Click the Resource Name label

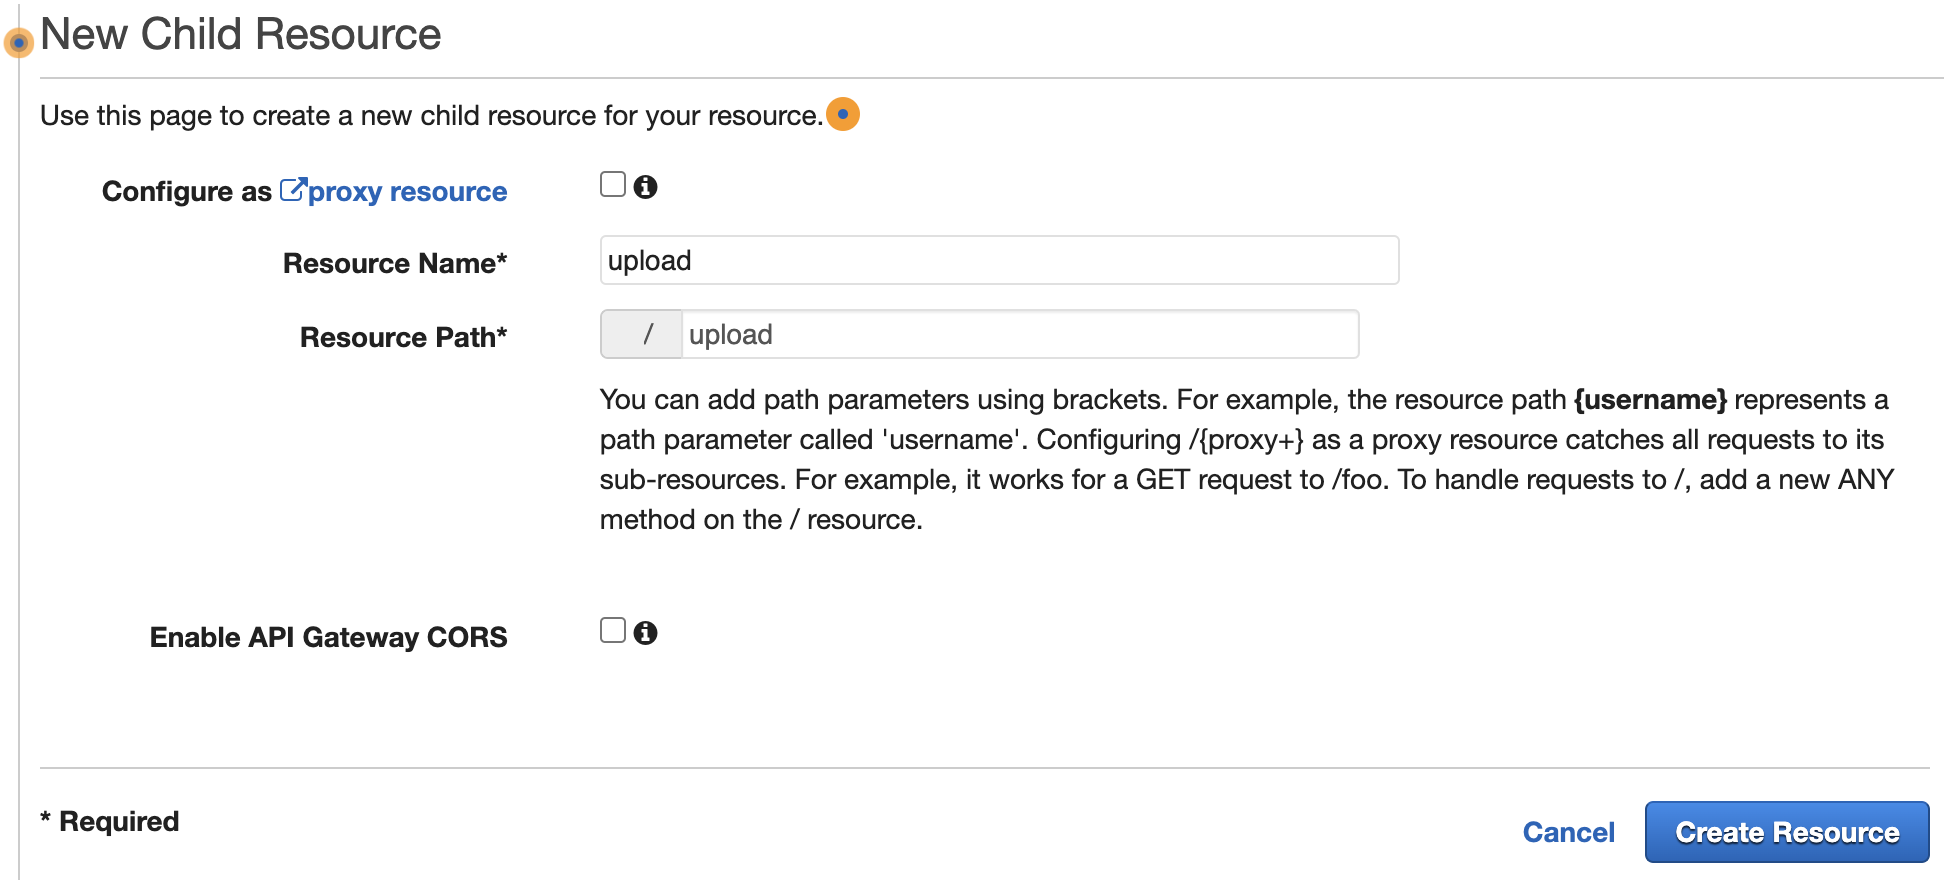click(x=394, y=263)
